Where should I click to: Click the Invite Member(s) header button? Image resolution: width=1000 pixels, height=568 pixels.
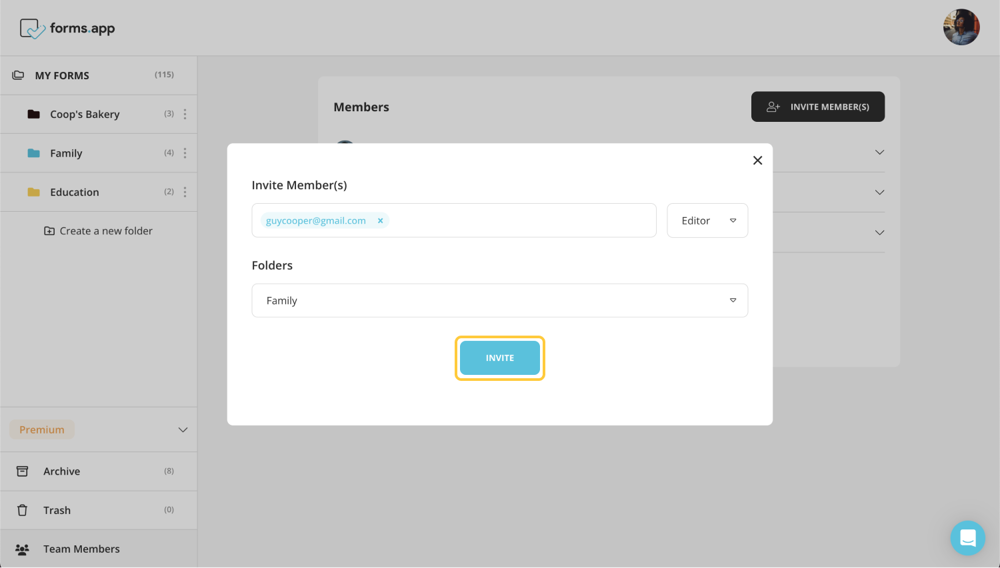point(817,107)
